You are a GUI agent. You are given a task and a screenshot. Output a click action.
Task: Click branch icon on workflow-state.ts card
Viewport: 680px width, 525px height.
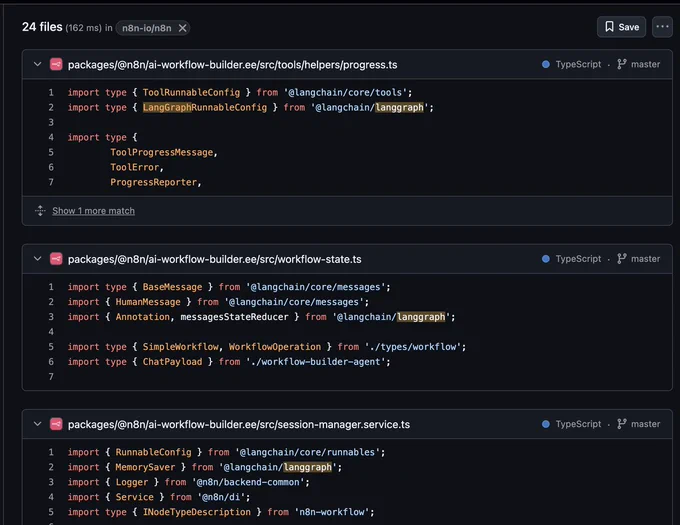(x=621, y=259)
